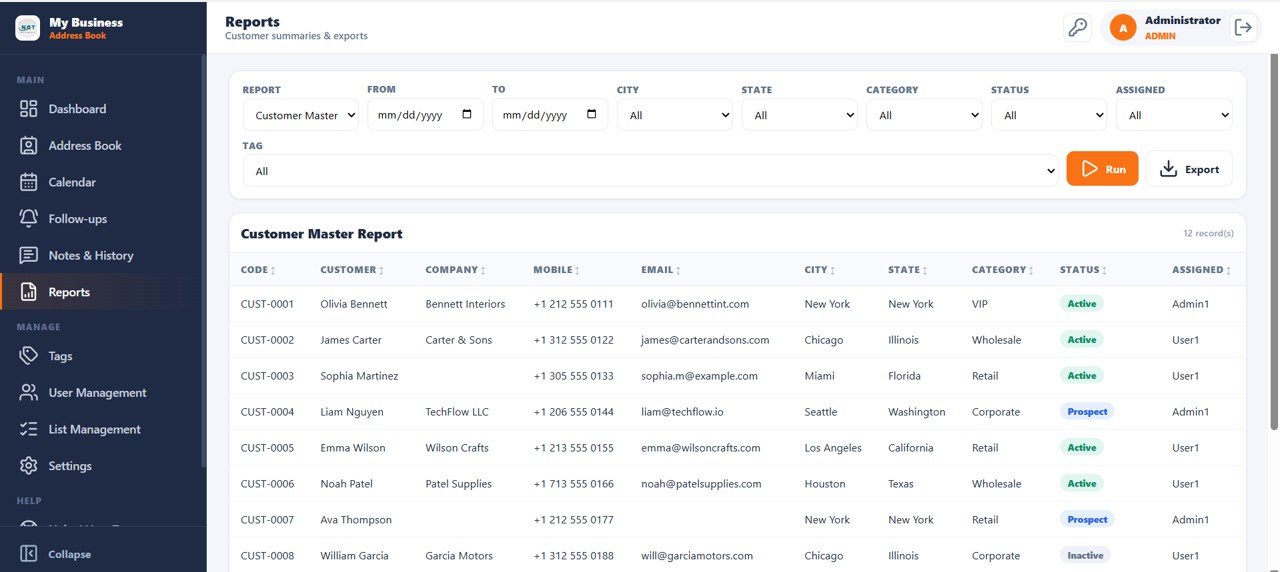The image size is (1280, 572).
Task: Click the sort arrows beside COMPANY header
Action: pyautogui.click(x=483, y=271)
